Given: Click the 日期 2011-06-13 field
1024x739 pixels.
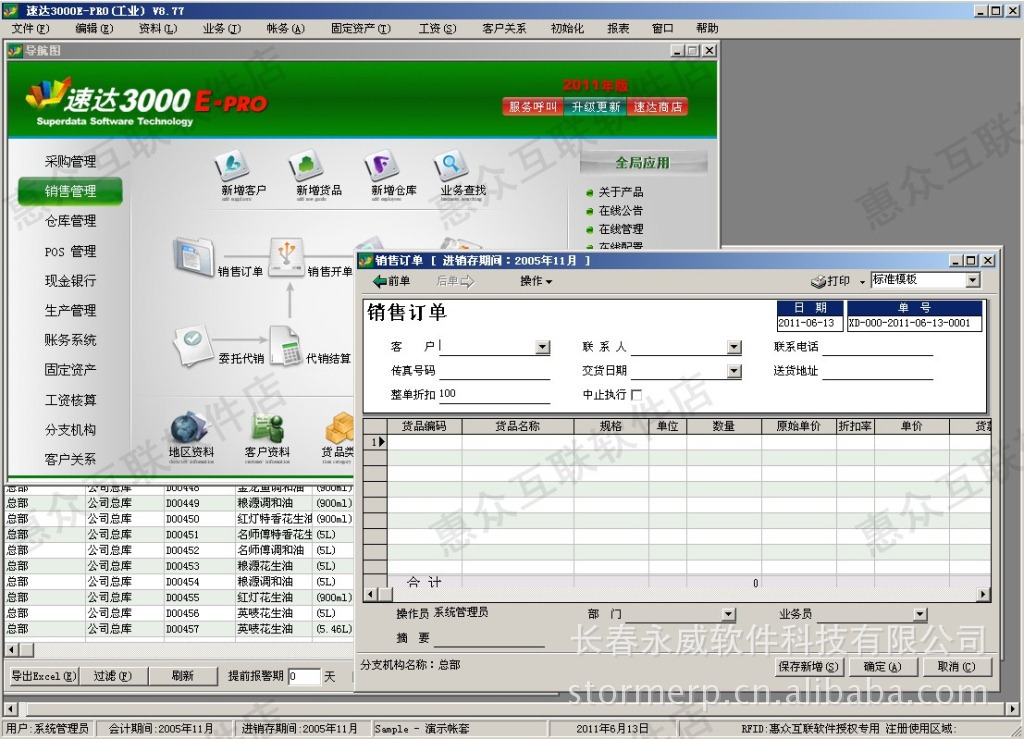Looking at the screenshot, I should [810, 323].
